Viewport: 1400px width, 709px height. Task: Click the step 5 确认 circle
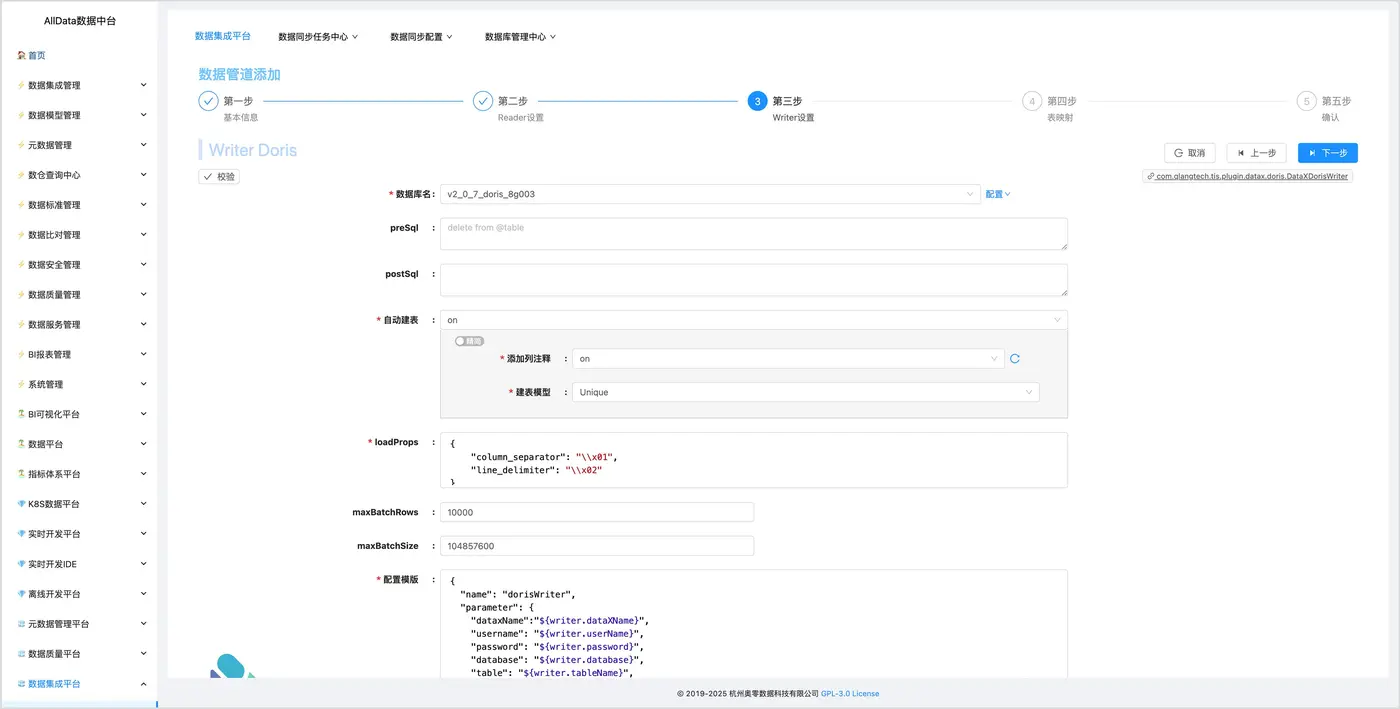pyautogui.click(x=1306, y=101)
